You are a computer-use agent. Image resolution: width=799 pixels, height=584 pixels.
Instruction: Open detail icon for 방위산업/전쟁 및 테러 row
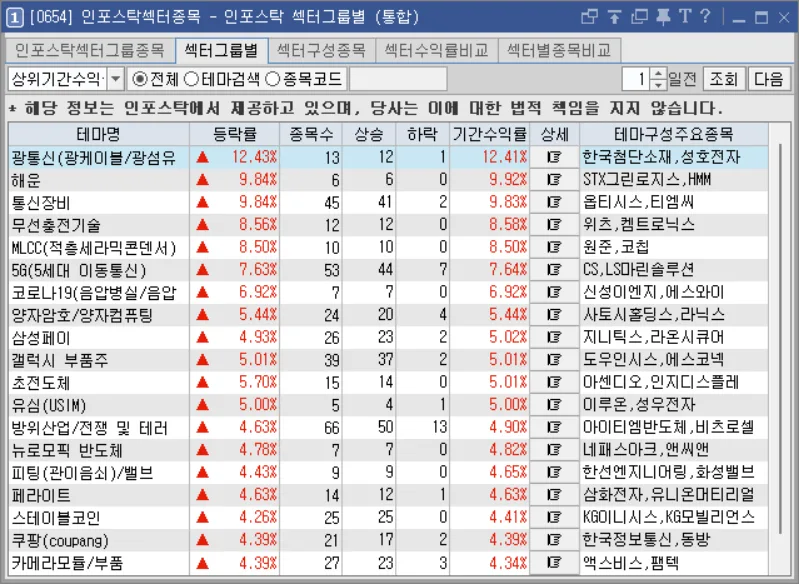click(x=554, y=427)
